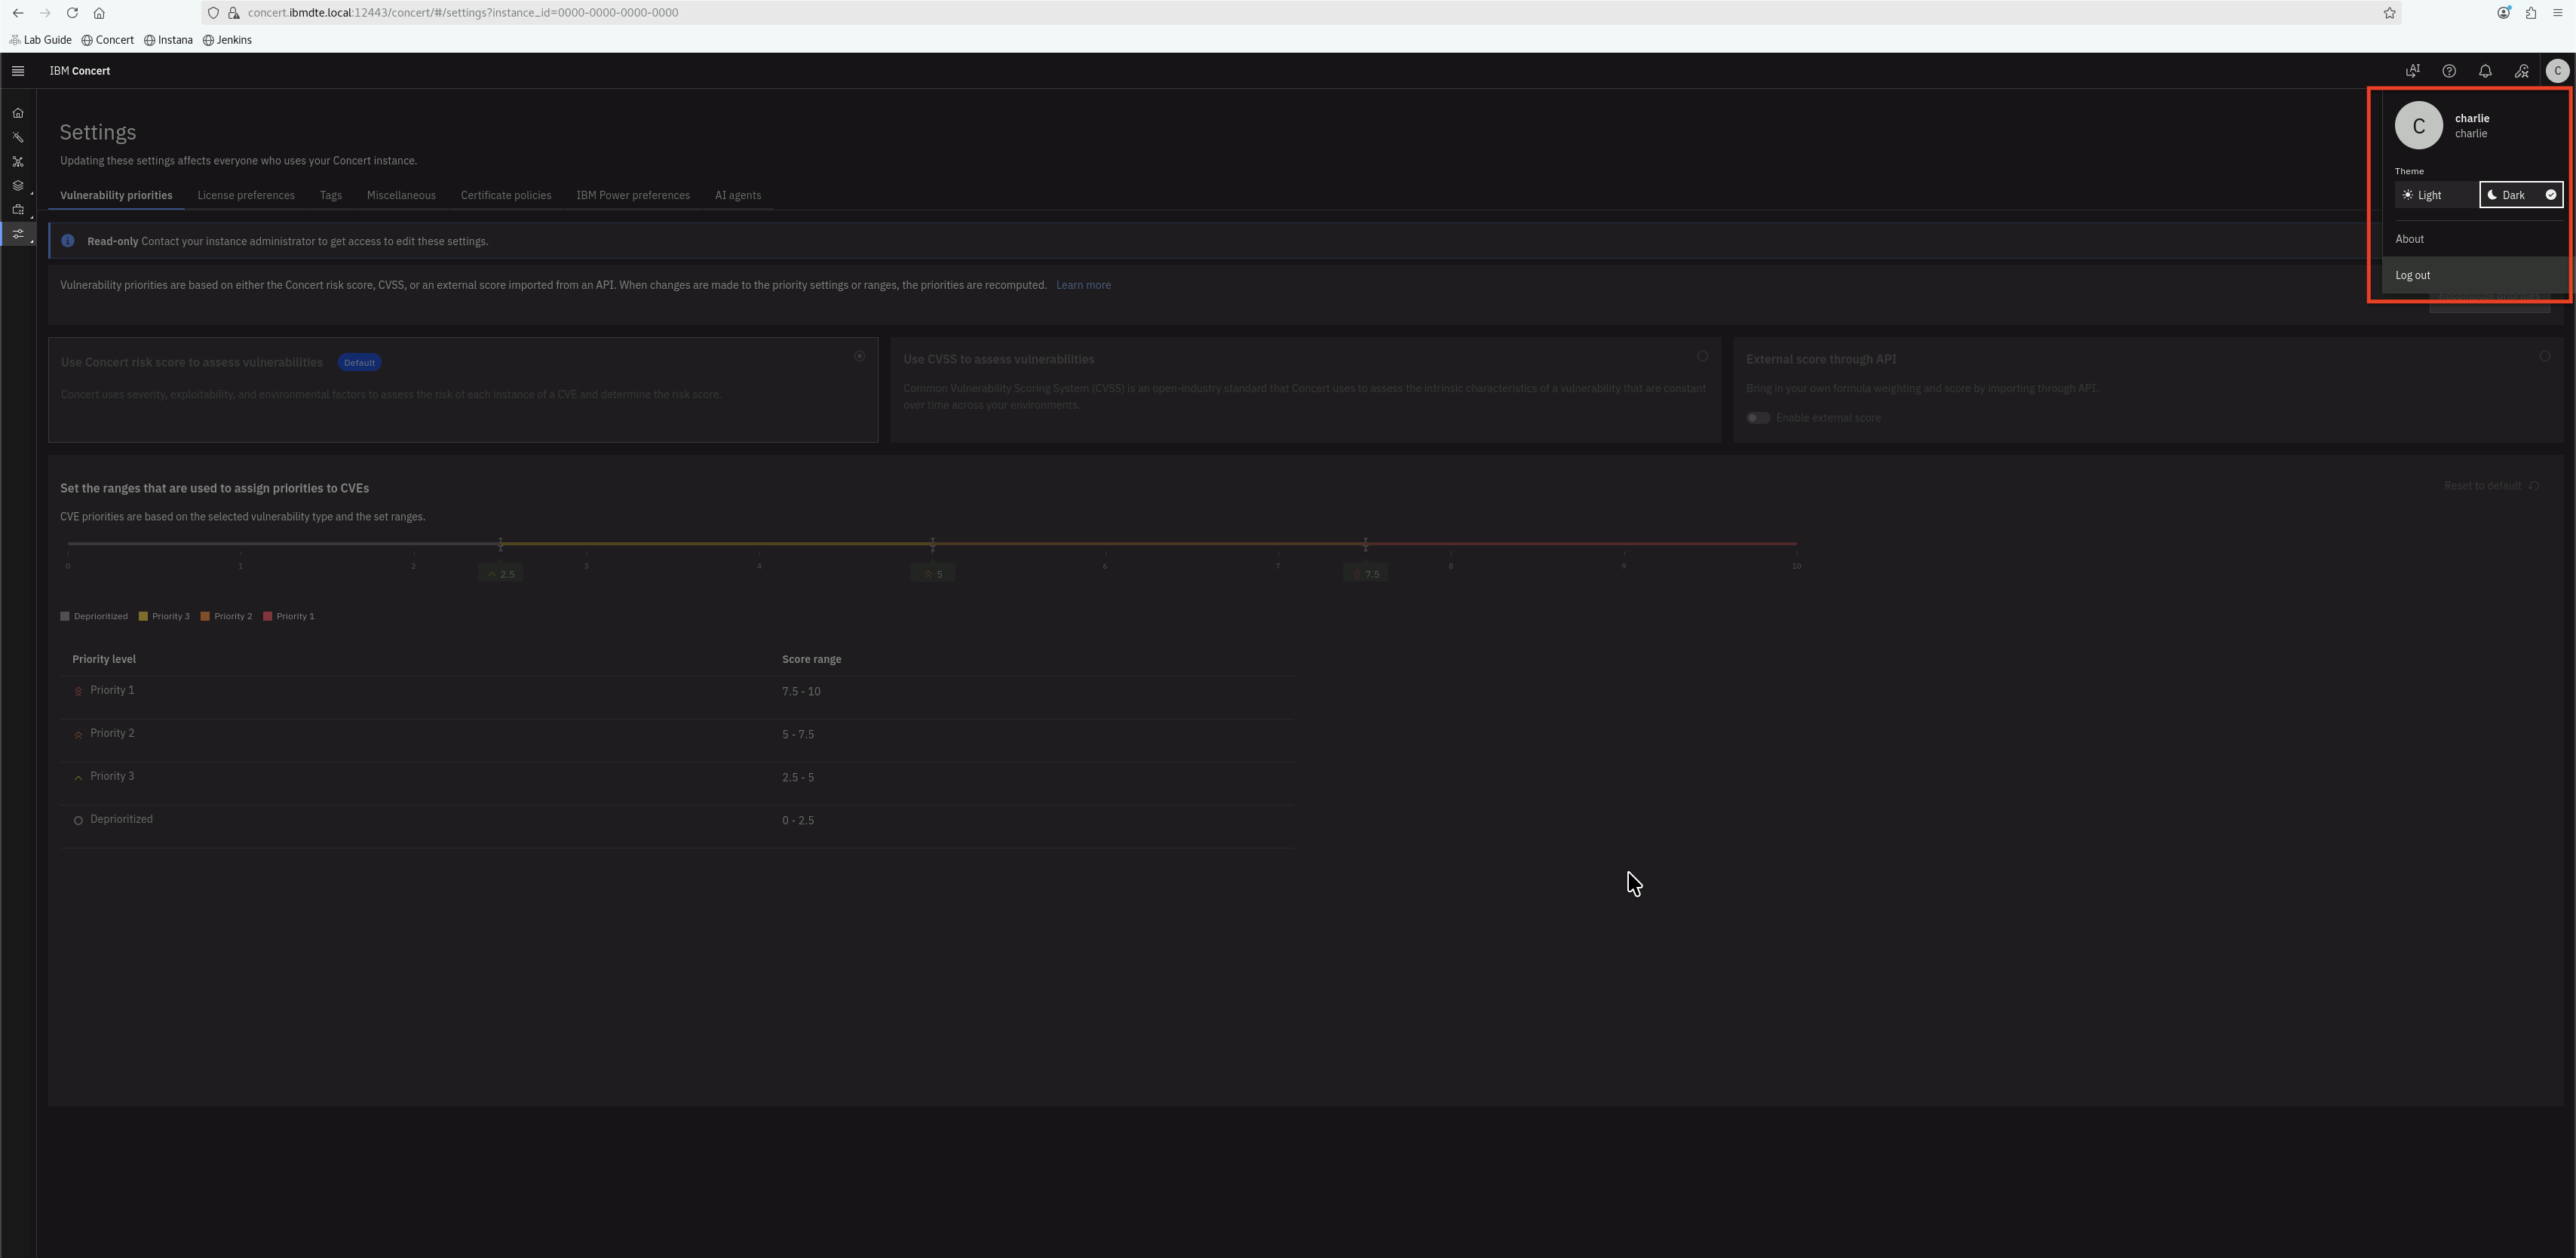The width and height of the screenshot is (2576, 1258).
Task: Open the Jenkins bookmark
Action: 227,40
